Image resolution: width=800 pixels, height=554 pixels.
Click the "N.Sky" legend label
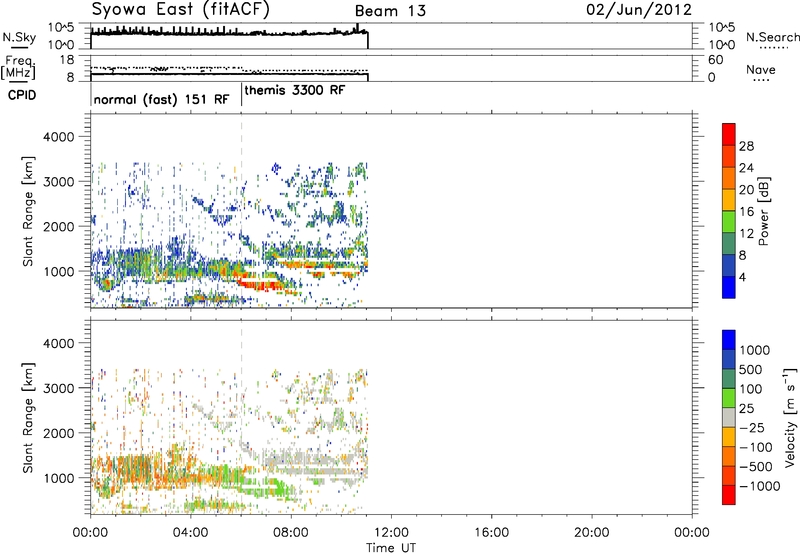[19, 37]
